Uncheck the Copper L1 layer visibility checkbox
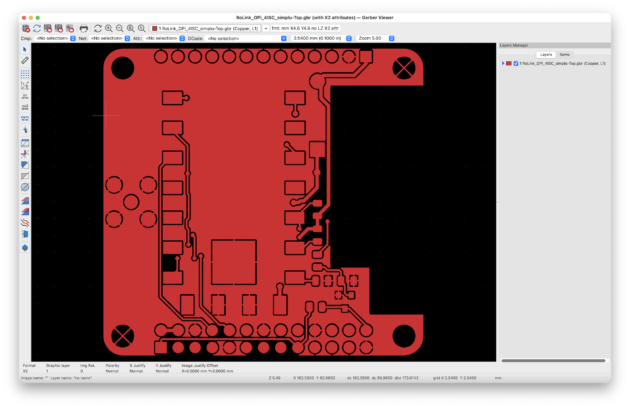This screenshot has height=408, width=630. pyautogui.click(x=516, y=64)
